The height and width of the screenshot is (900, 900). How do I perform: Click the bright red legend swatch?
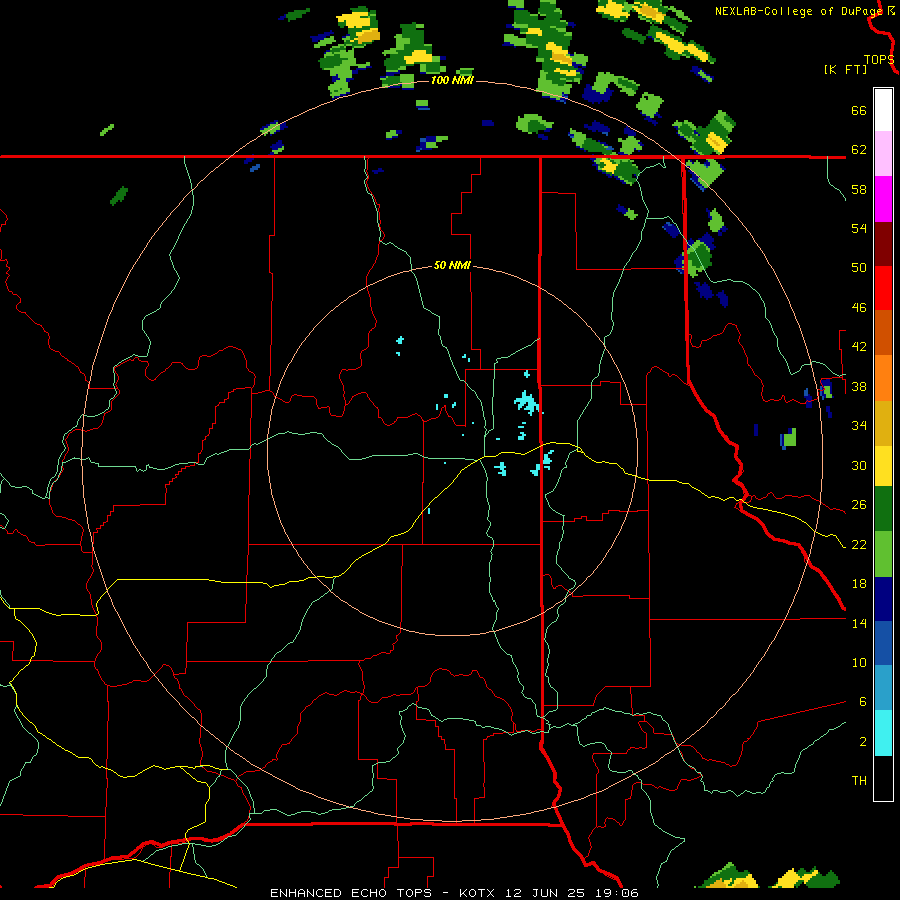883,288
